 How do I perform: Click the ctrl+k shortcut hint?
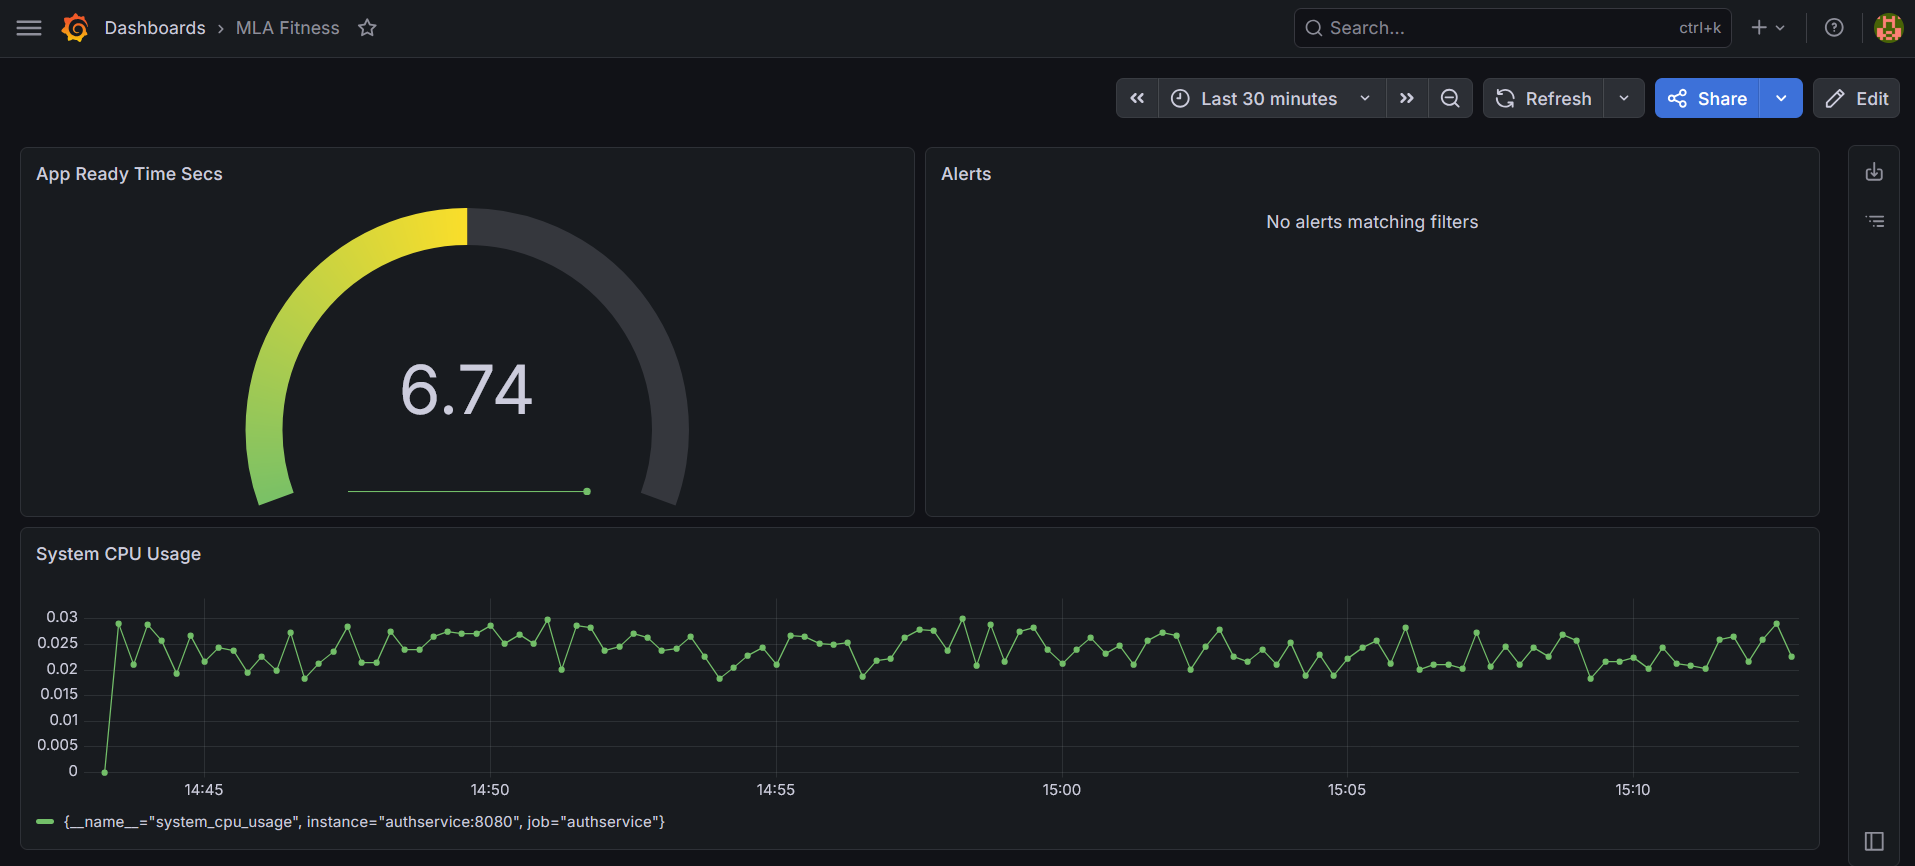pyautogui.click(x=1700, y=28)
